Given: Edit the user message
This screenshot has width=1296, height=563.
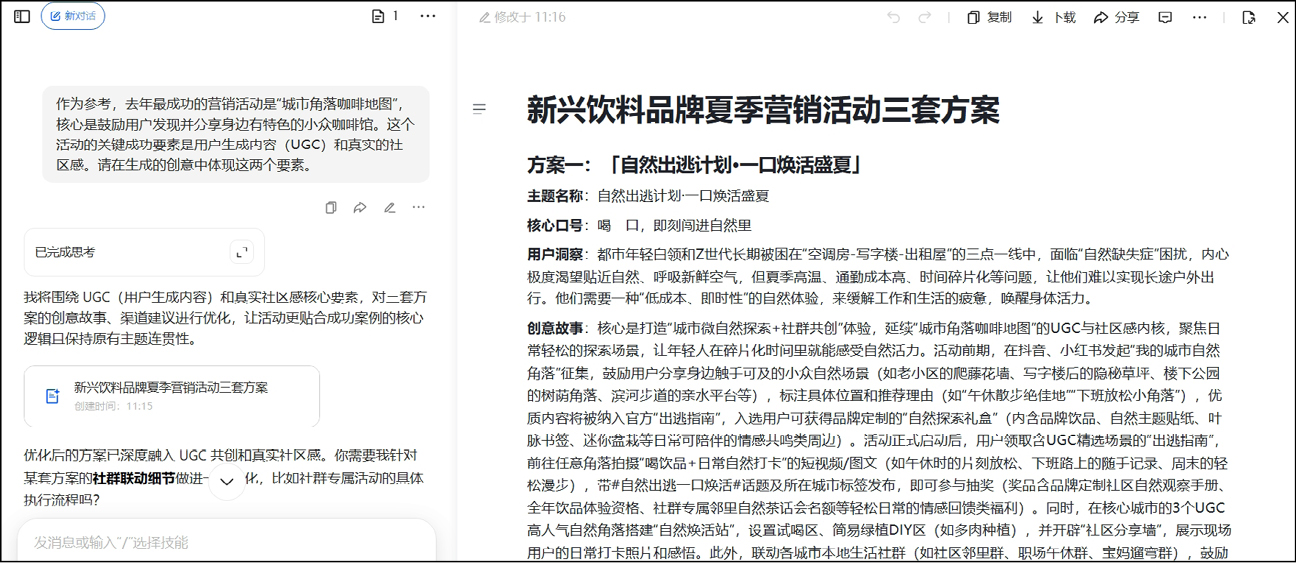Looking at the screenshot, I should [390, 208].
